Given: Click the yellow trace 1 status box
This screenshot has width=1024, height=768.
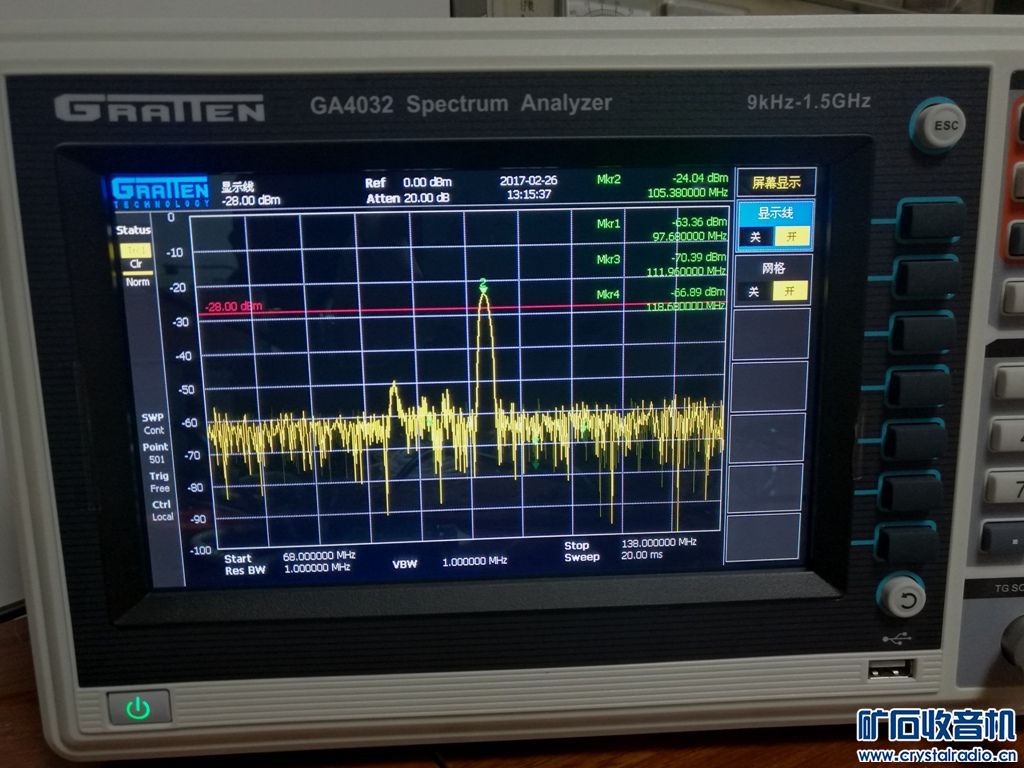Looking at the screenshot, I should click(135, 250).
